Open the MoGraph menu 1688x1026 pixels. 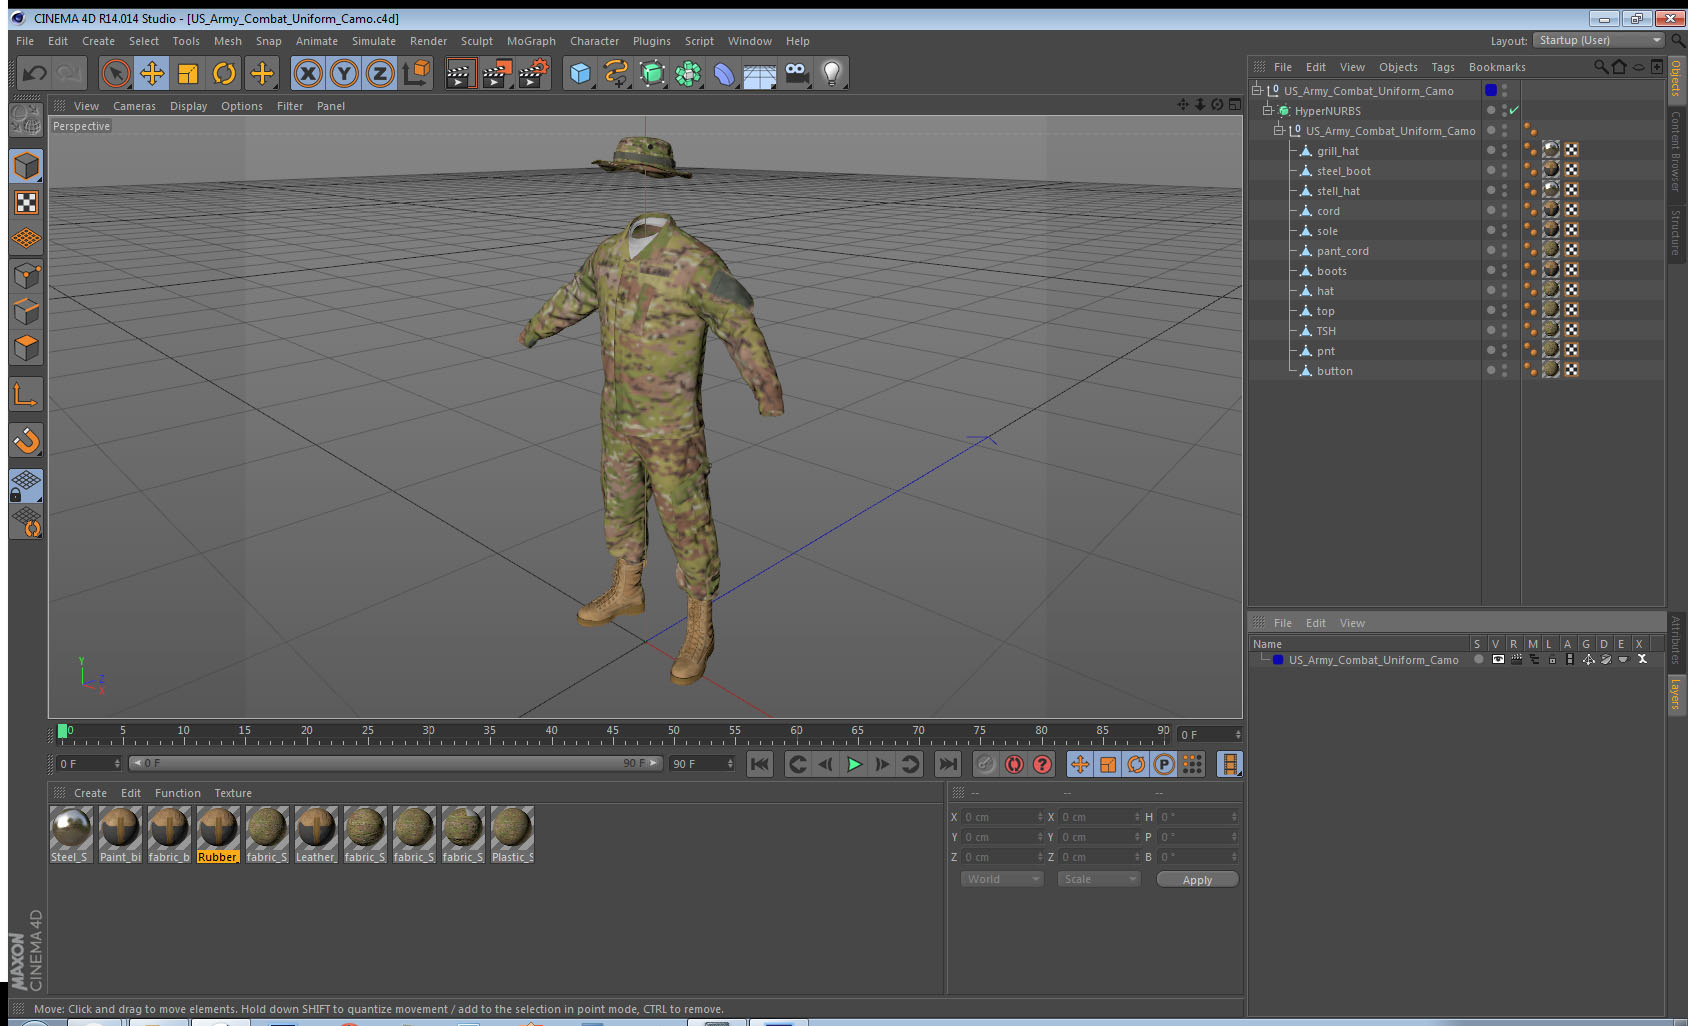531,41
